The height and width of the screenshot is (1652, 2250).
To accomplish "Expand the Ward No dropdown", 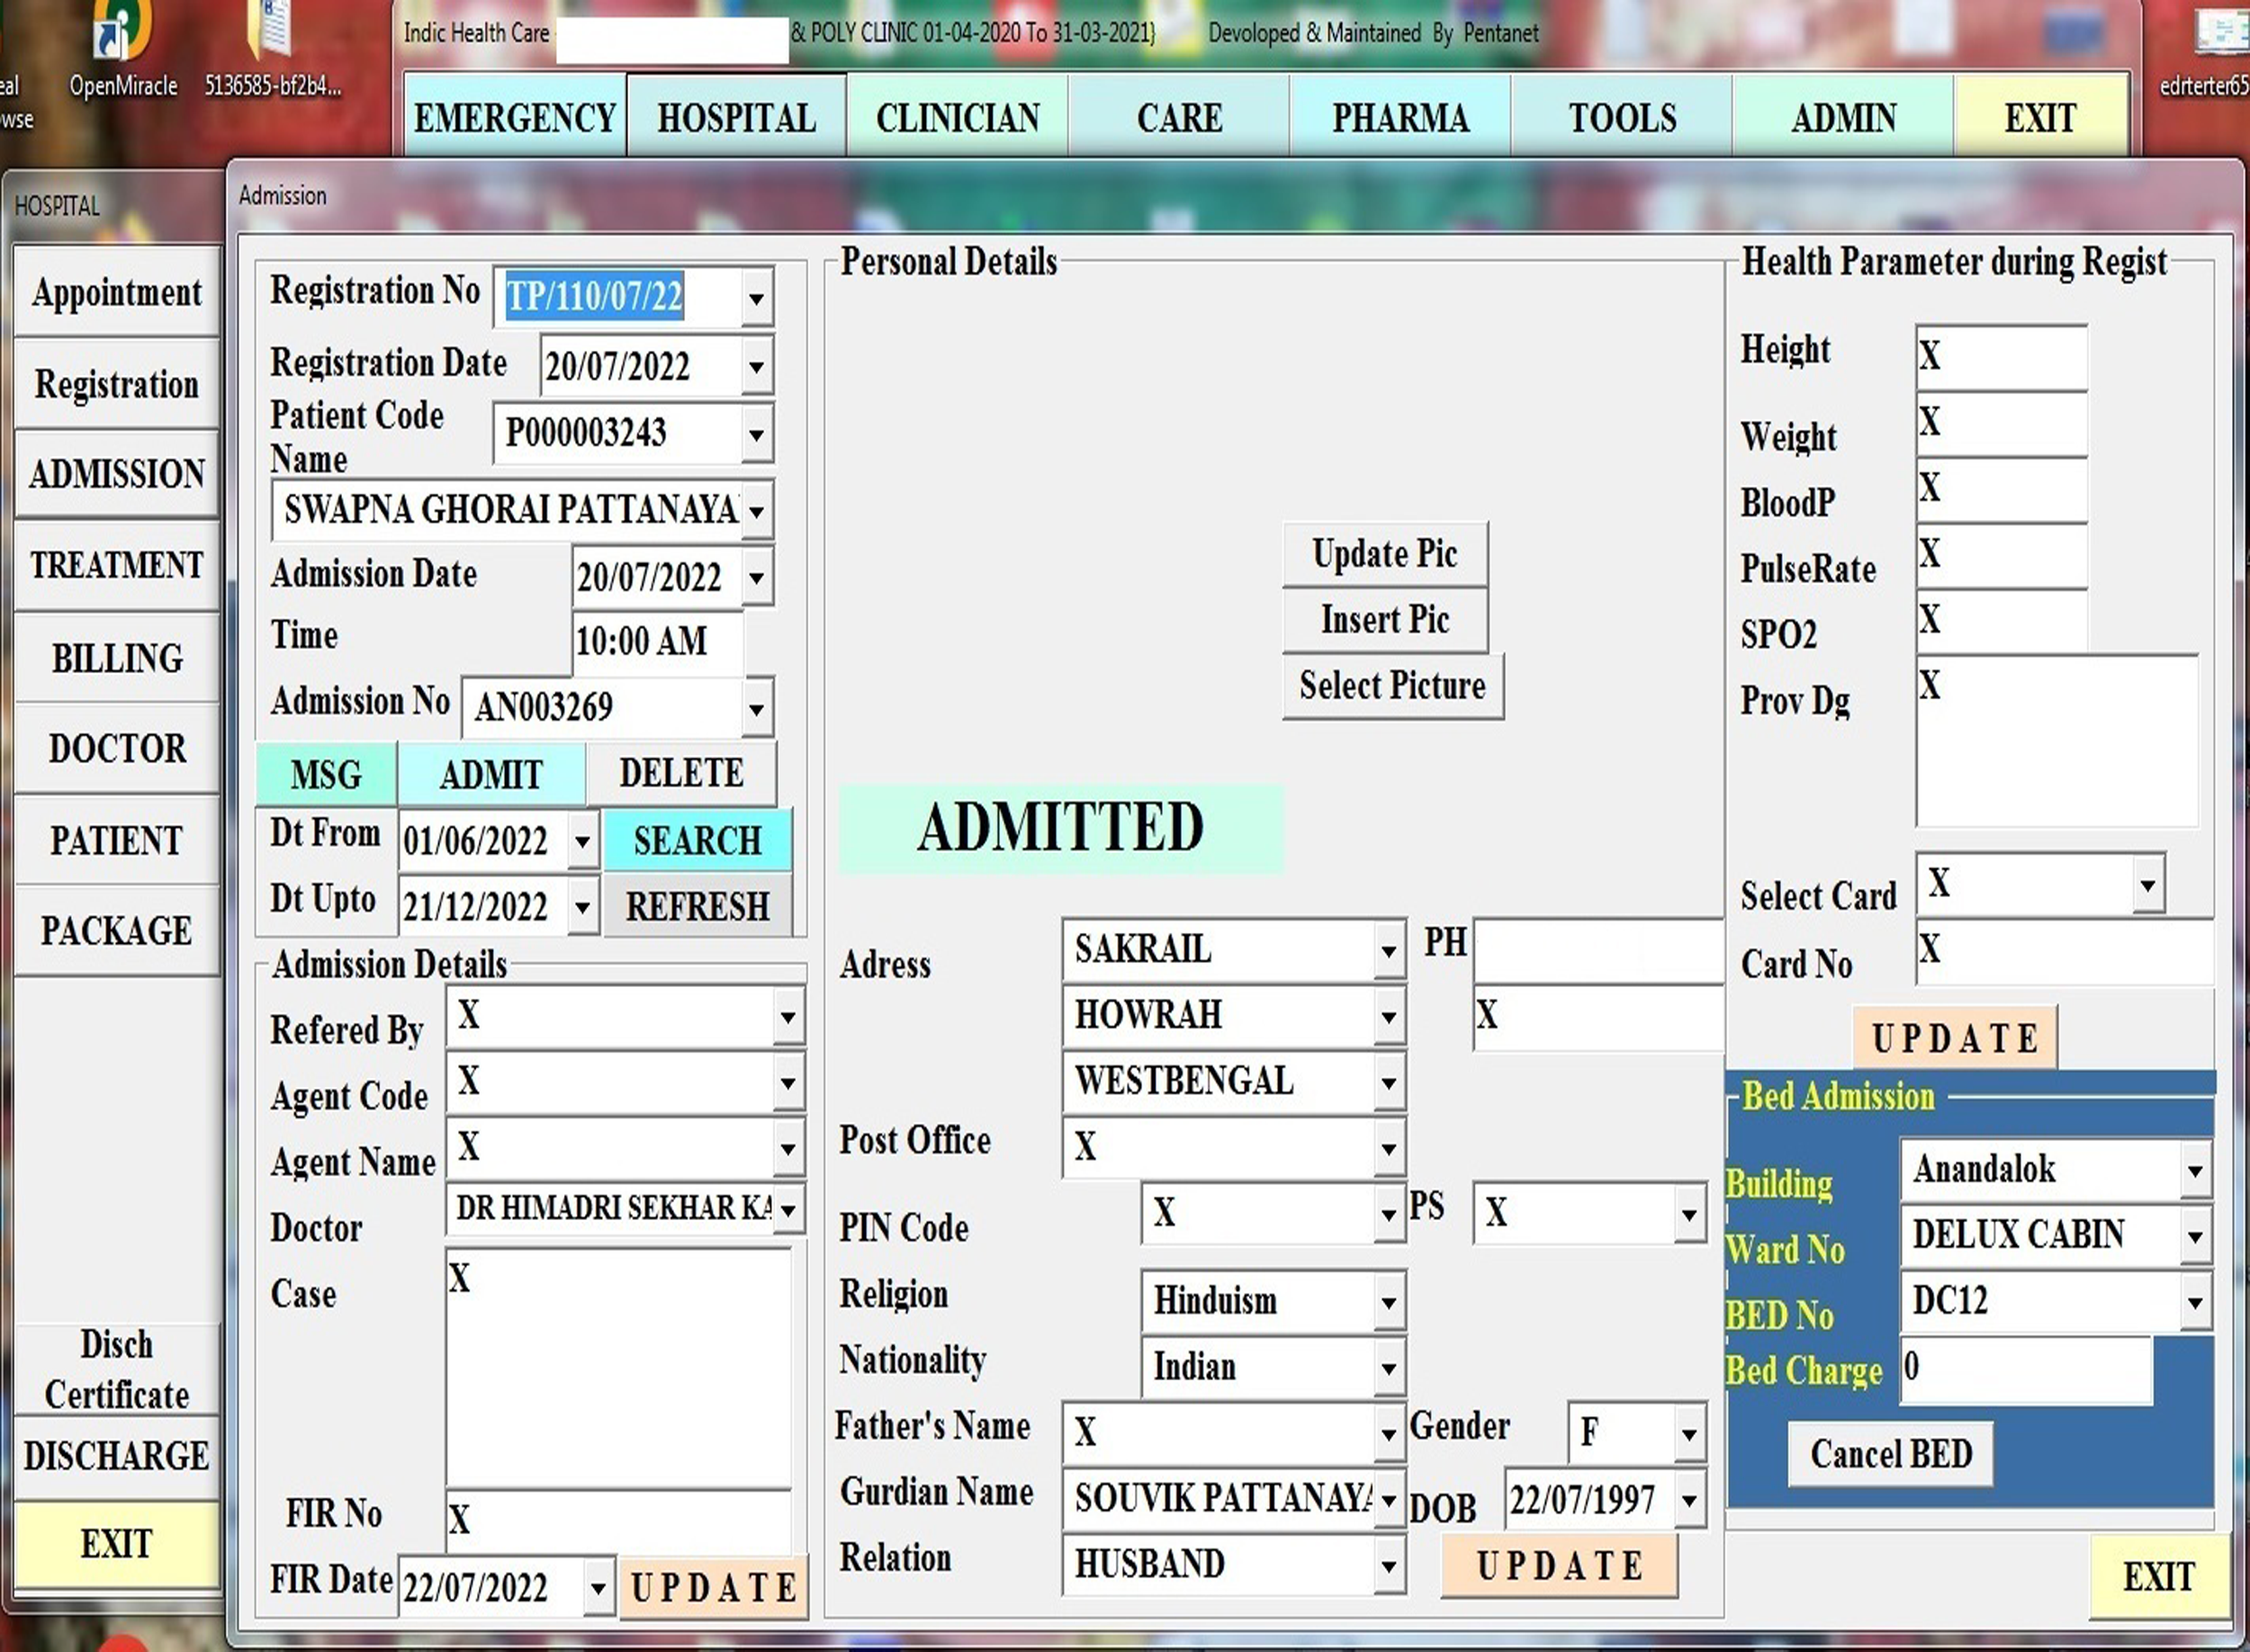I will point(2194,1236).
